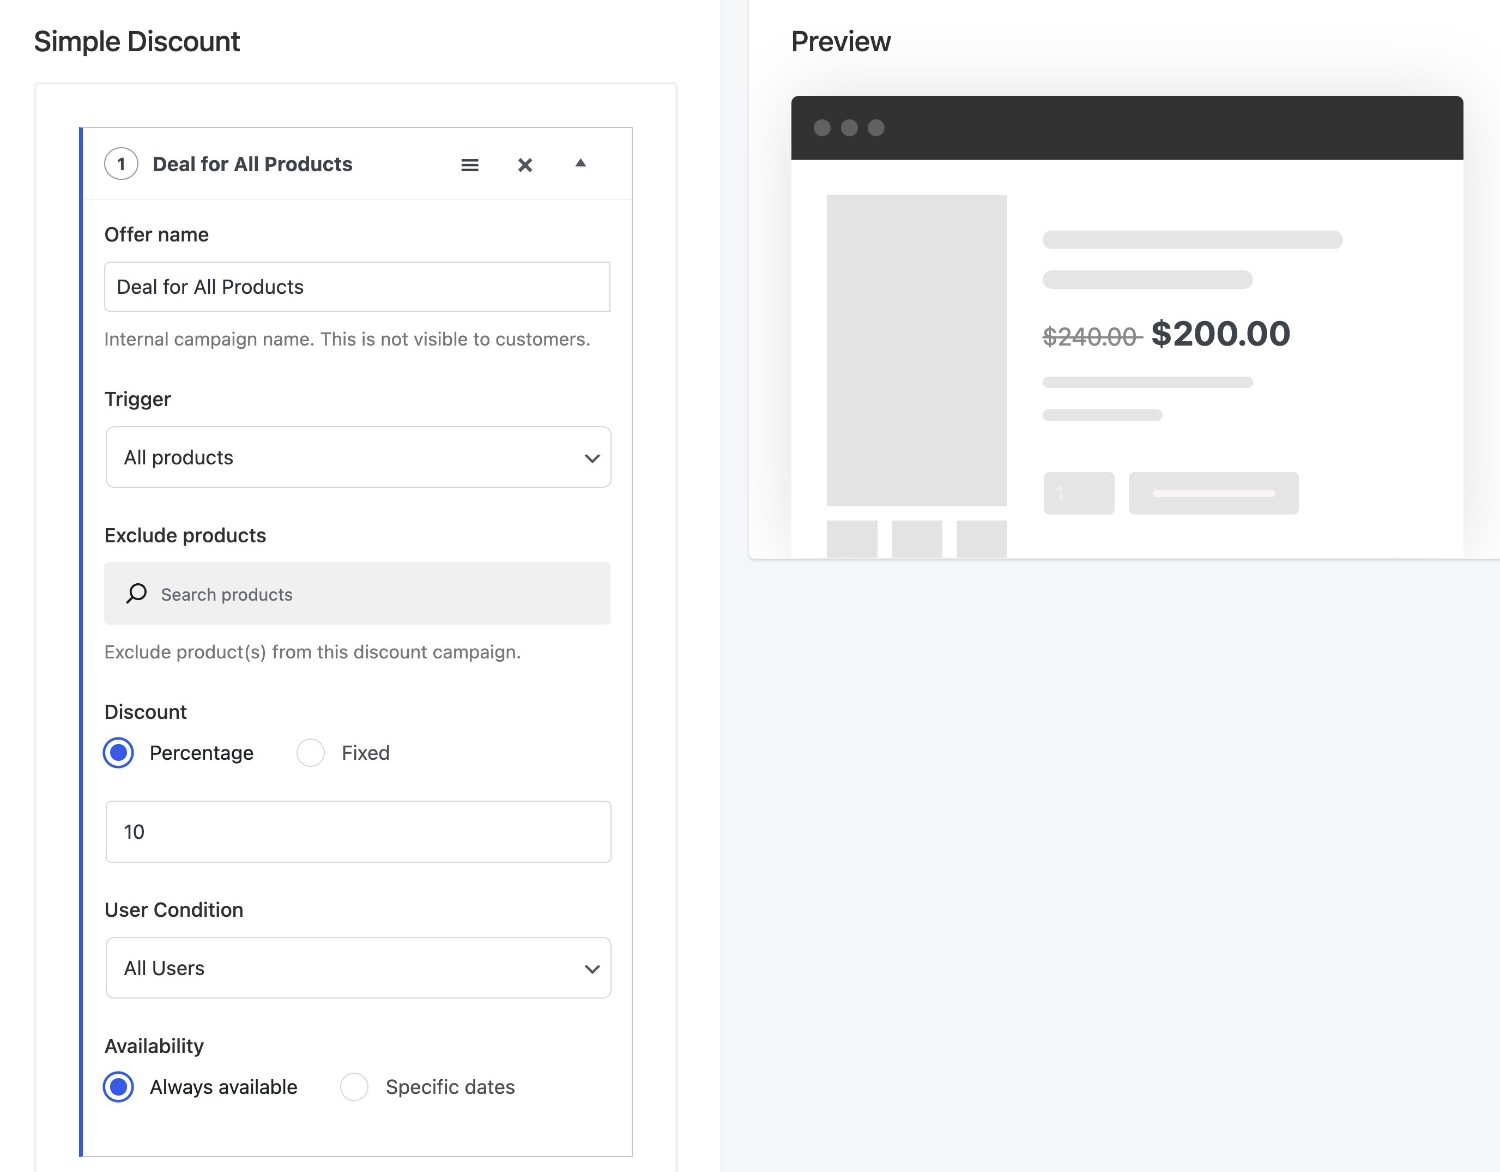
Task: Edit the Offer name input field
Action: point(357,287)
